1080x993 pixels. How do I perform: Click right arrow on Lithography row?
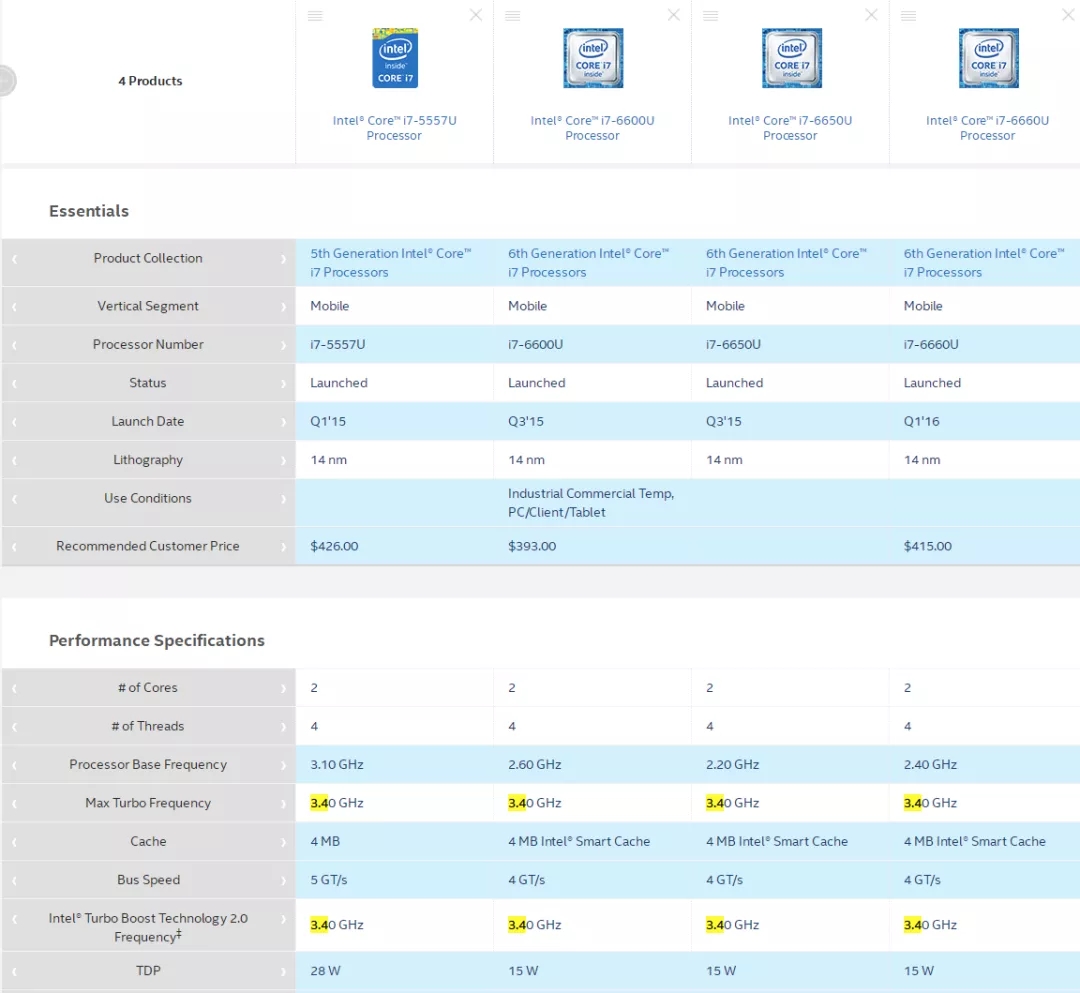pos(283,461)
